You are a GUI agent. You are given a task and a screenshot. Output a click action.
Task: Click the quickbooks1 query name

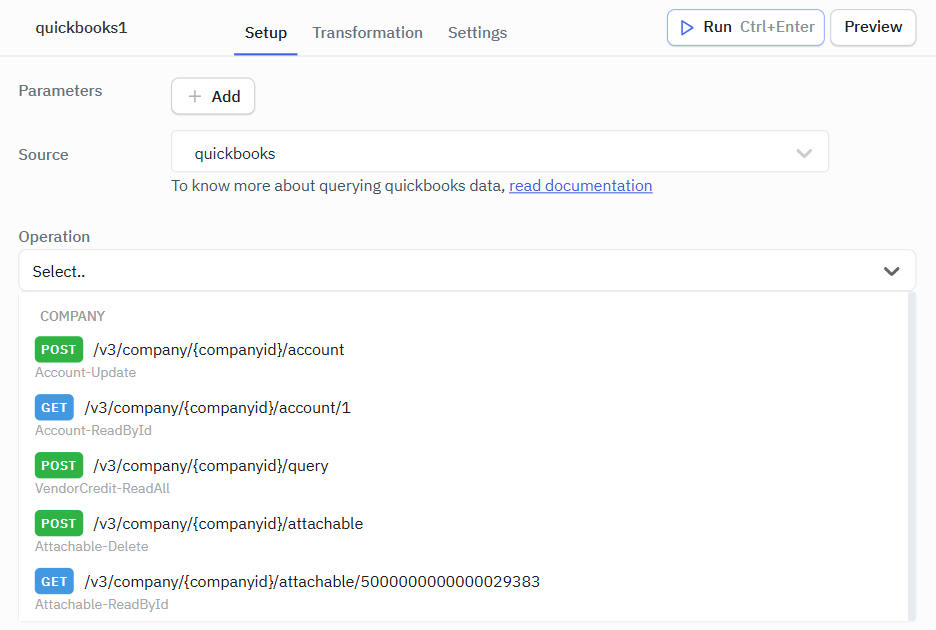(x=81, y=27)
